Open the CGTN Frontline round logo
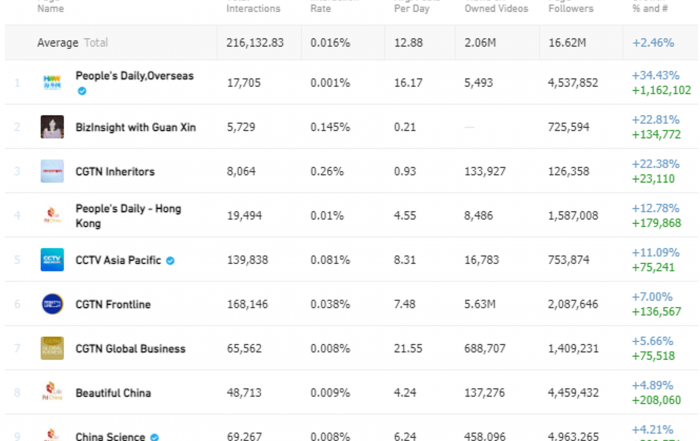Image resolution: width=700 pixels, height=441 pixels. pyautogui.click(x=52, y=304)
